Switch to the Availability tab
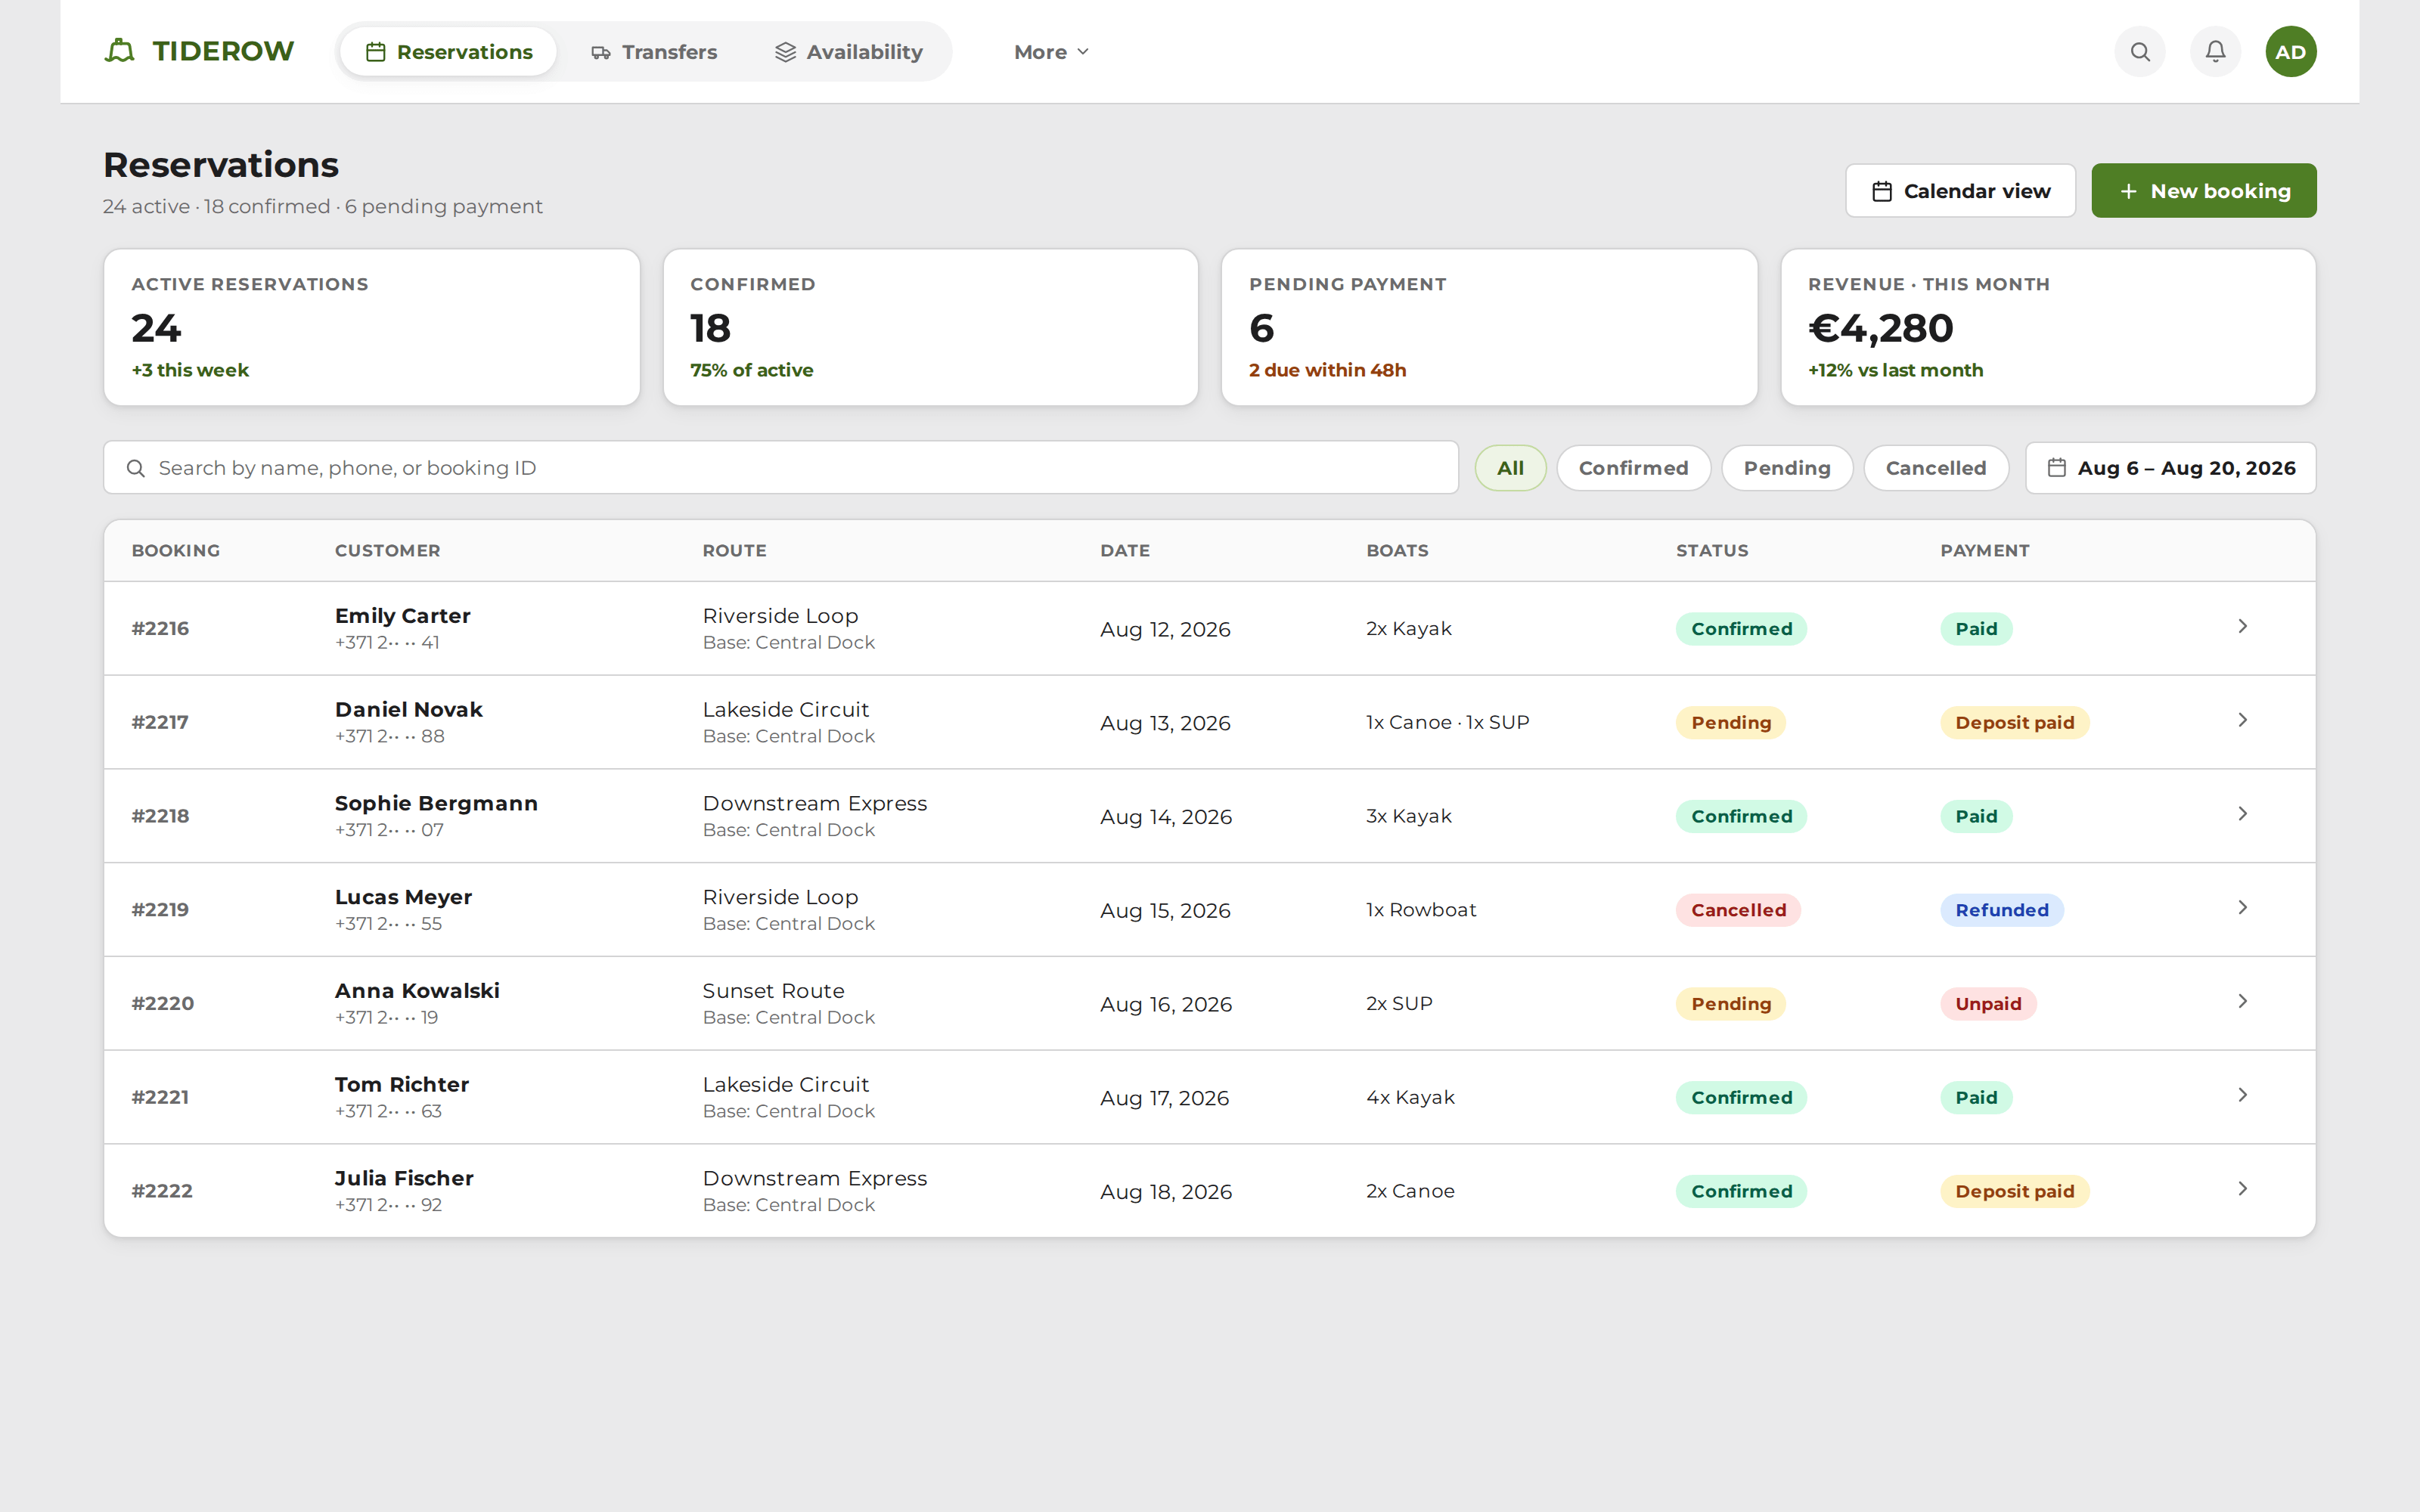Viewport: 2420px width, 1512px height. click(849, 51)
